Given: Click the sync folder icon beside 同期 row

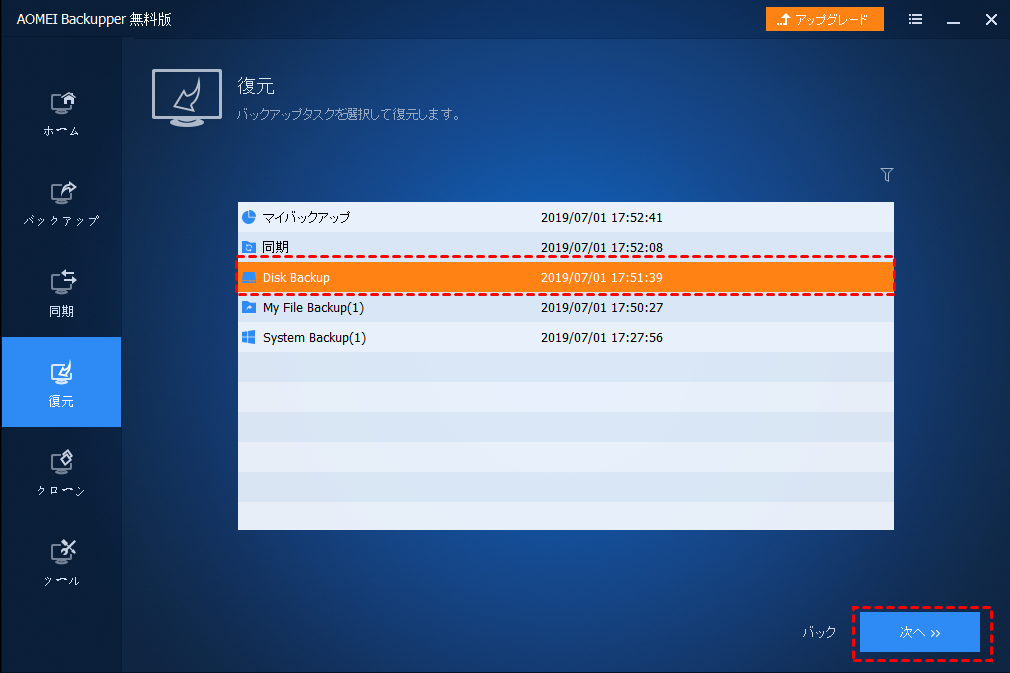Looking at the screenshot, I should pyautogui.click(x=249, y=247).
